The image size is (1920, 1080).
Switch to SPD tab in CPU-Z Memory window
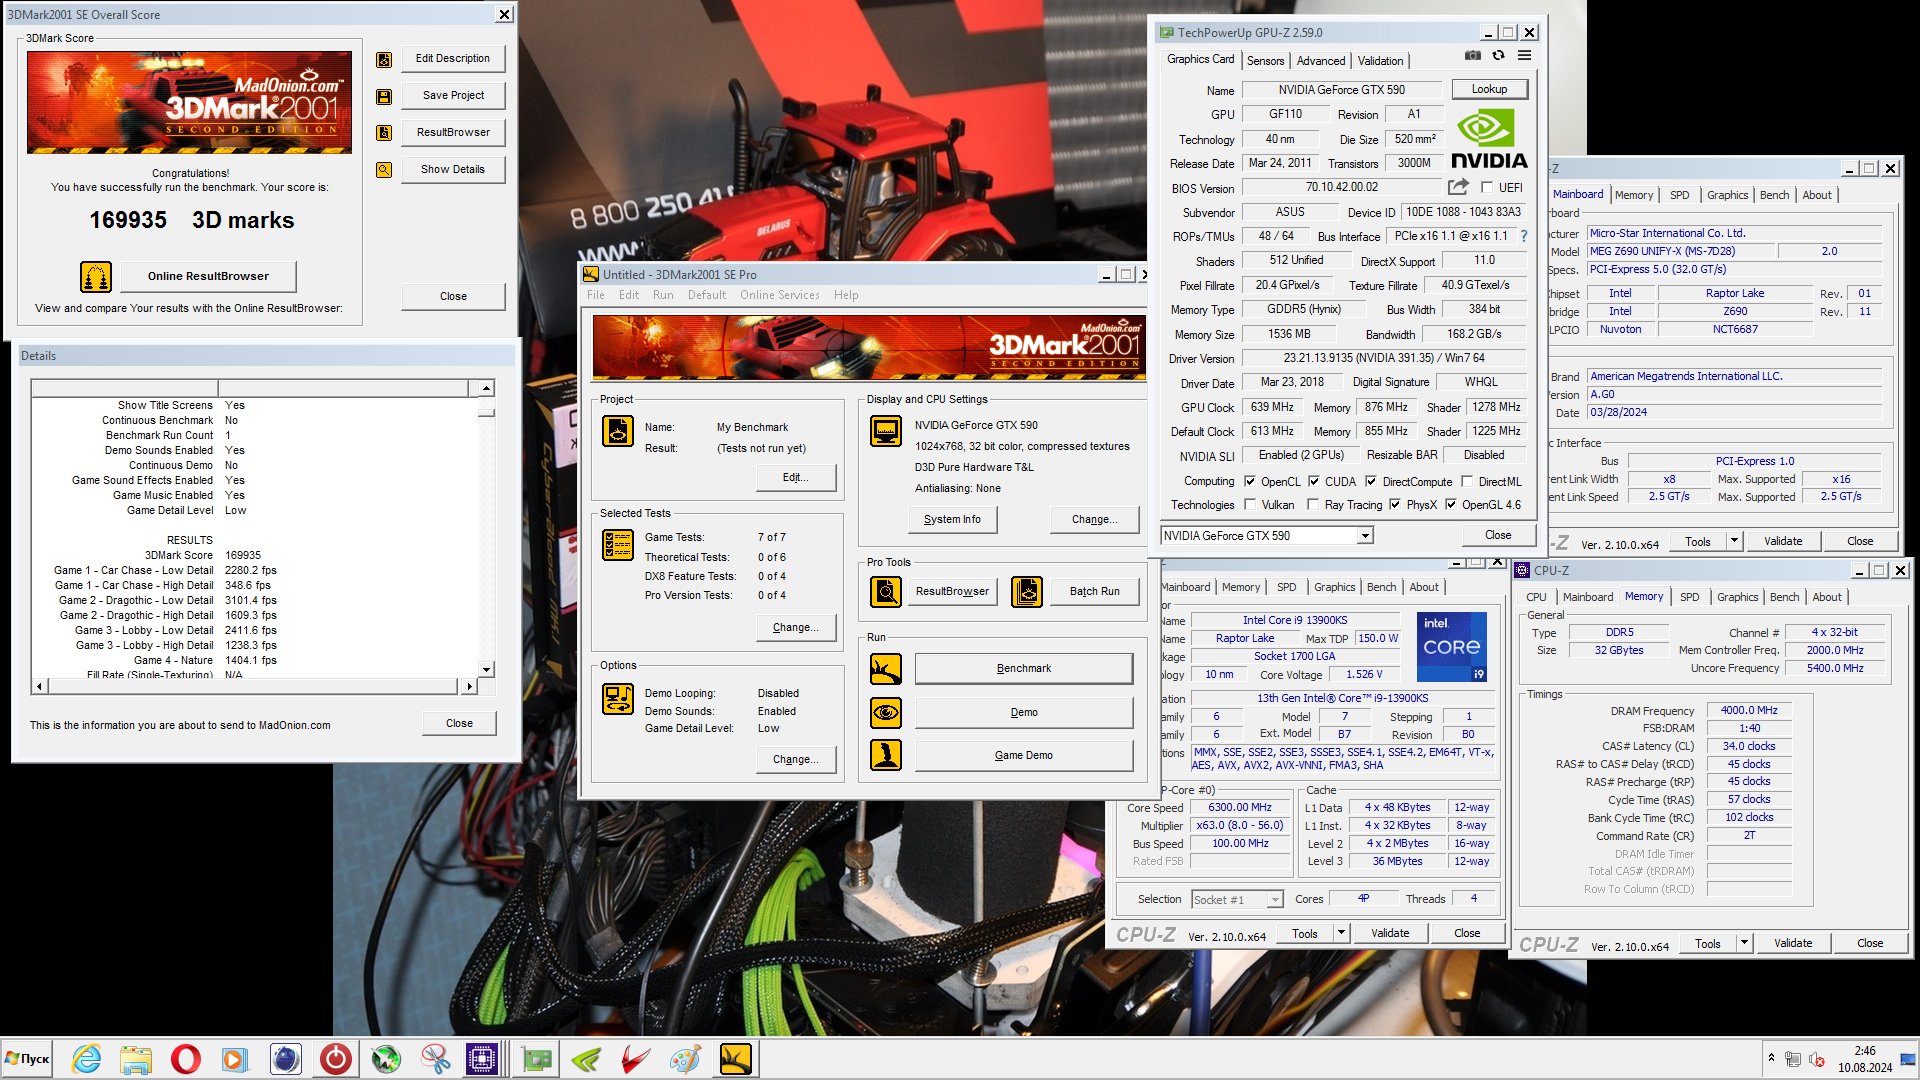[1689, 597]
